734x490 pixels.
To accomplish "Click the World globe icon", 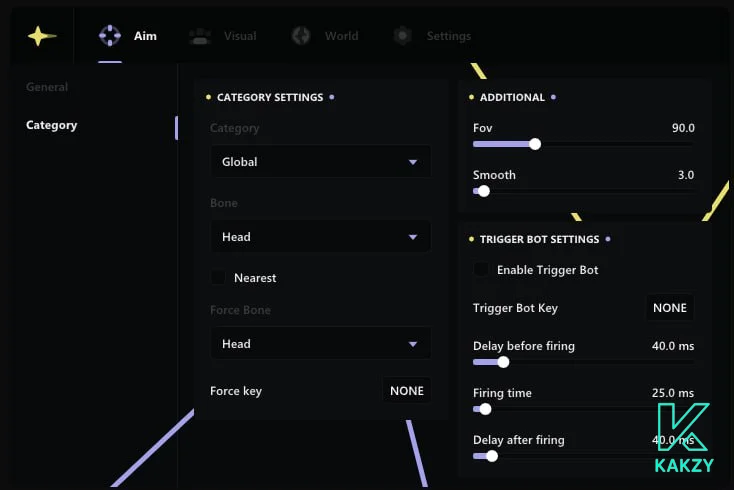I will pyautogui.click(x=301, y=36).
